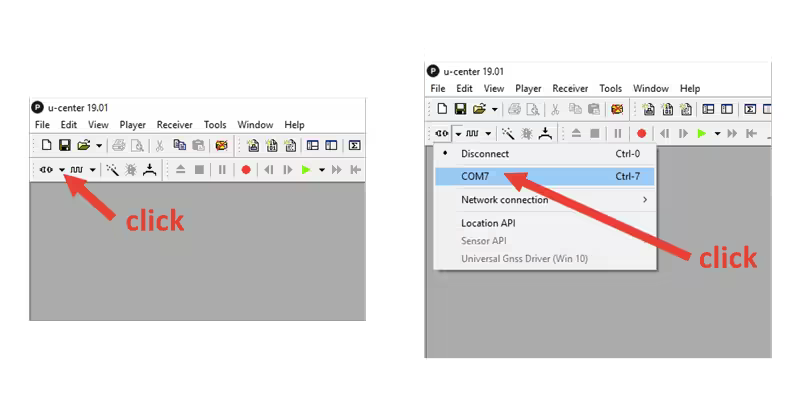Open Player menu in left u-center window
The height and width of the screenshot is (420, 800).
(x=133, y=125)
